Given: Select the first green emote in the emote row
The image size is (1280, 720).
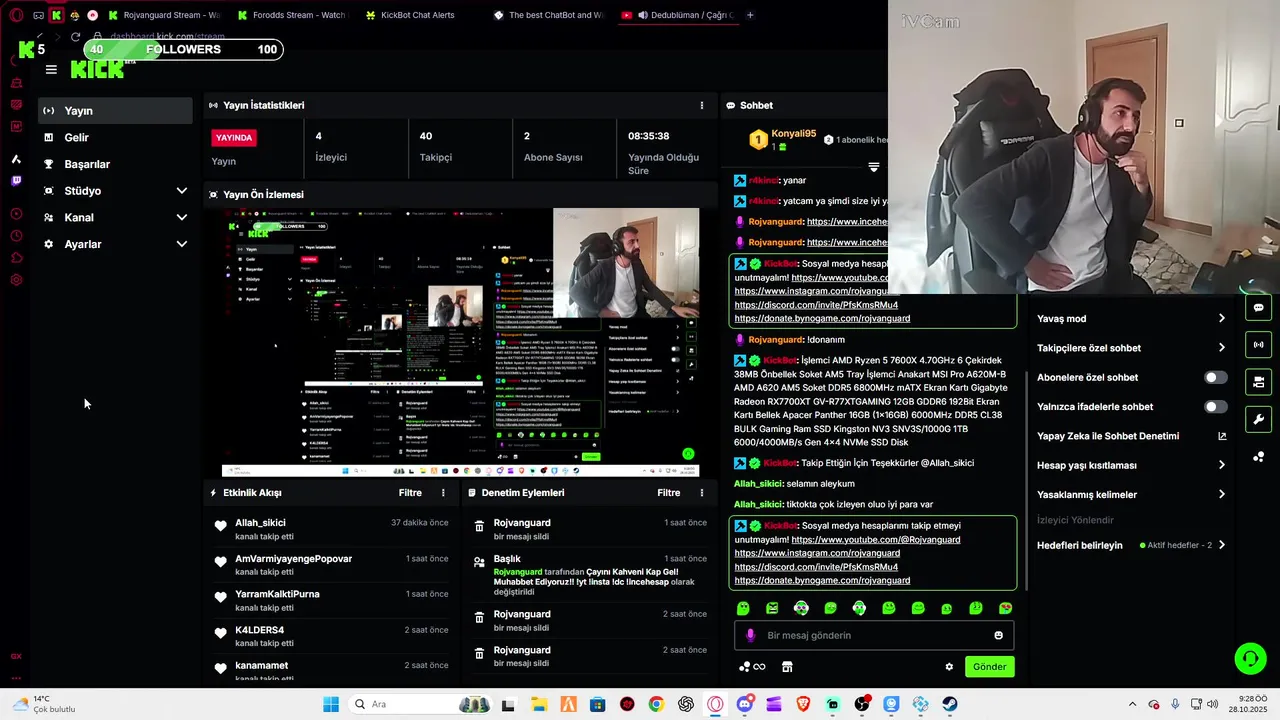Looking at the screenshot, I should (743, 608).
